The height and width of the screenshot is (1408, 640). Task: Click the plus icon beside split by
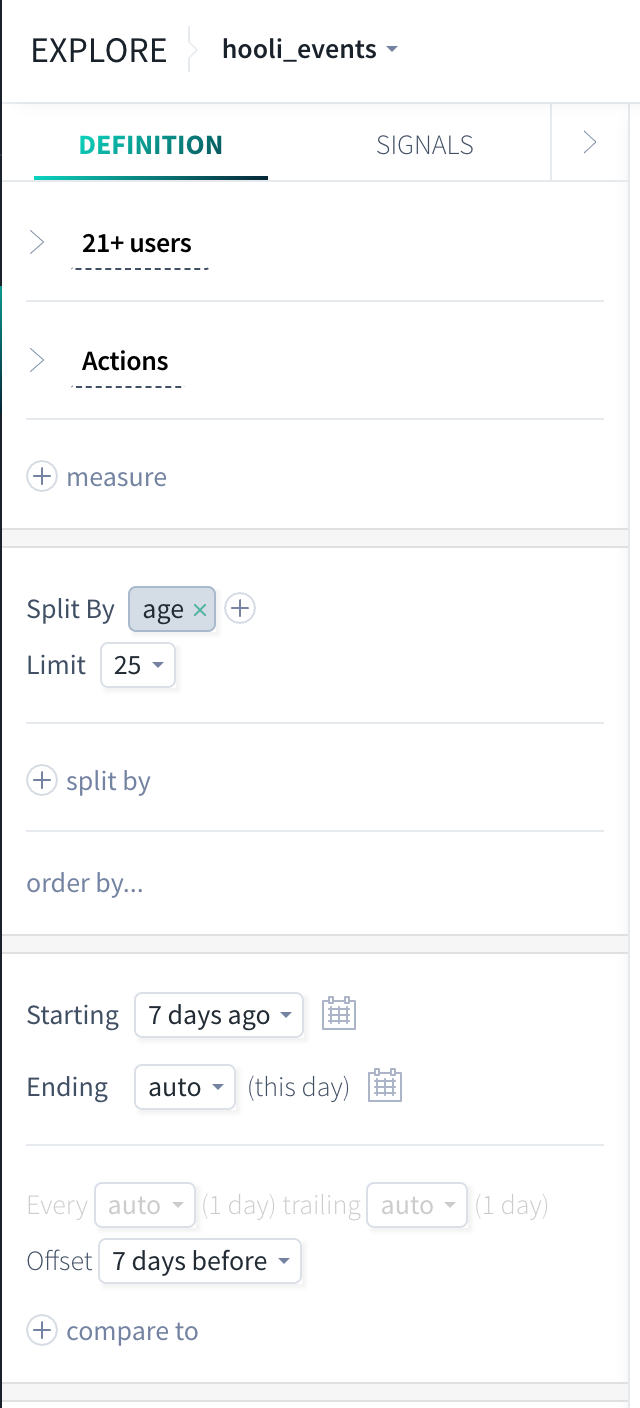[41, 781]
